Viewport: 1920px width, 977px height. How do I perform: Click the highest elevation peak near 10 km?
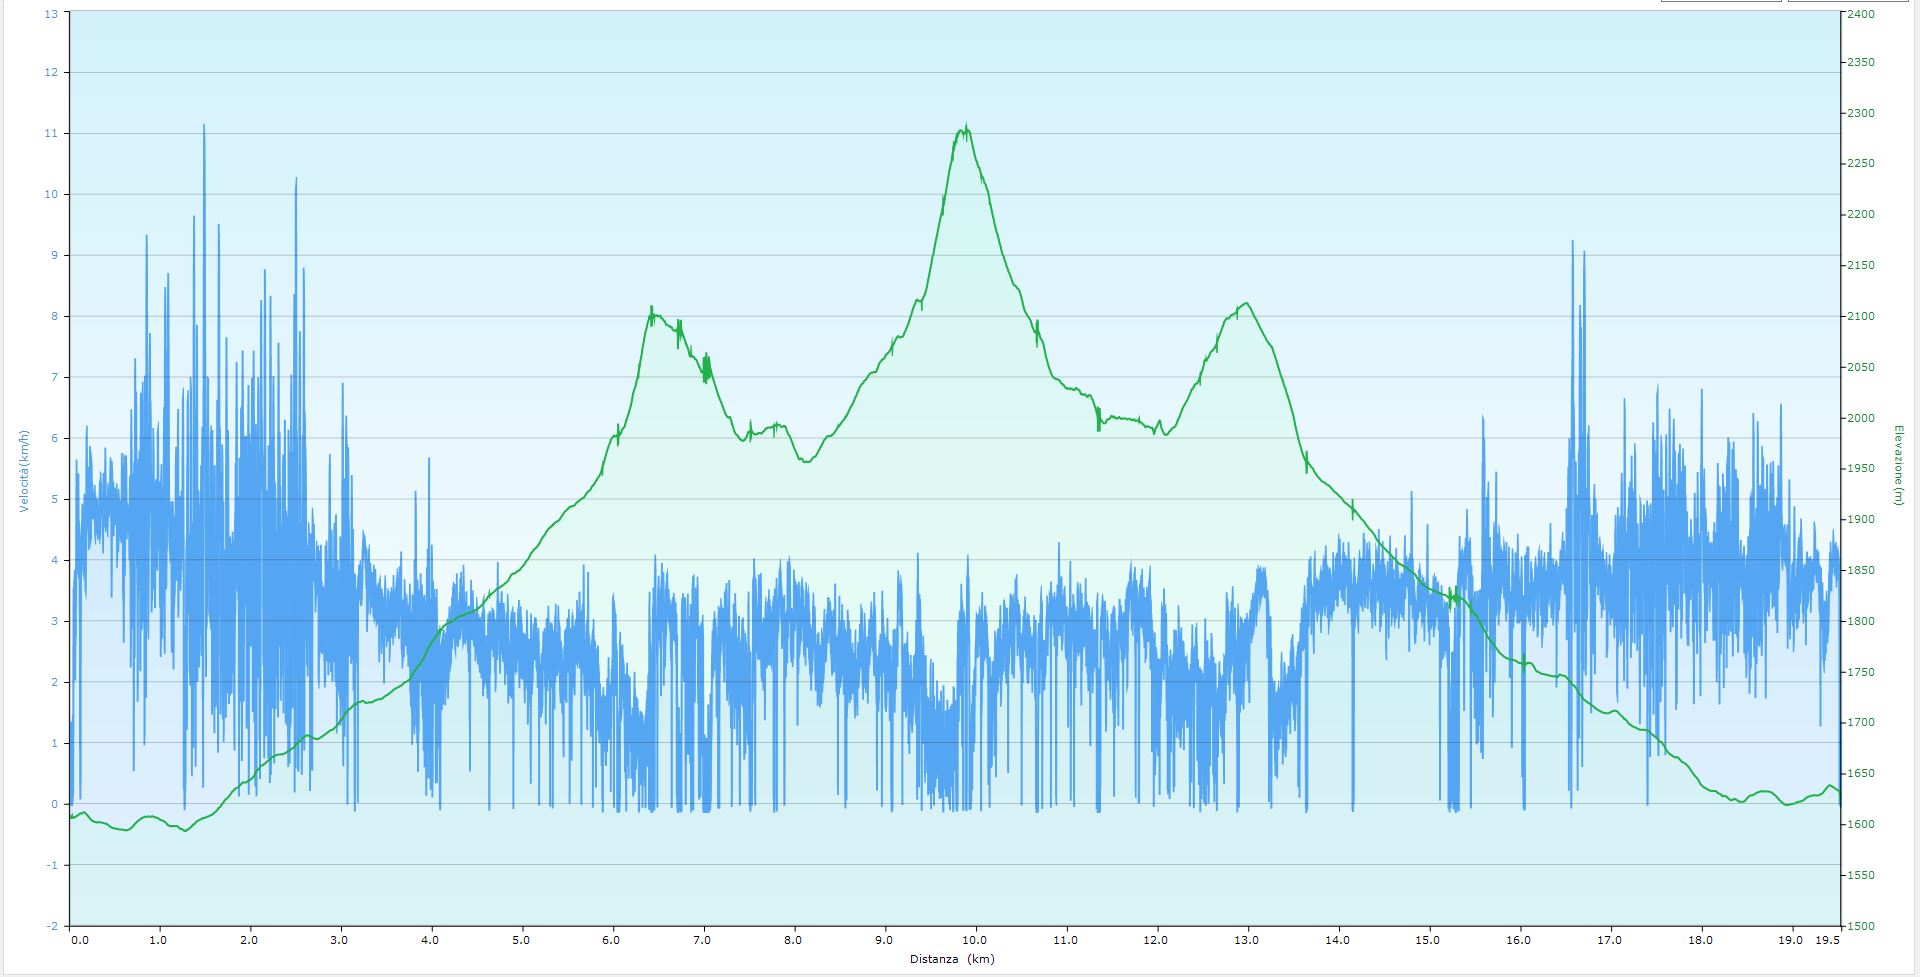pyautogui.click(x=966, y=128)
